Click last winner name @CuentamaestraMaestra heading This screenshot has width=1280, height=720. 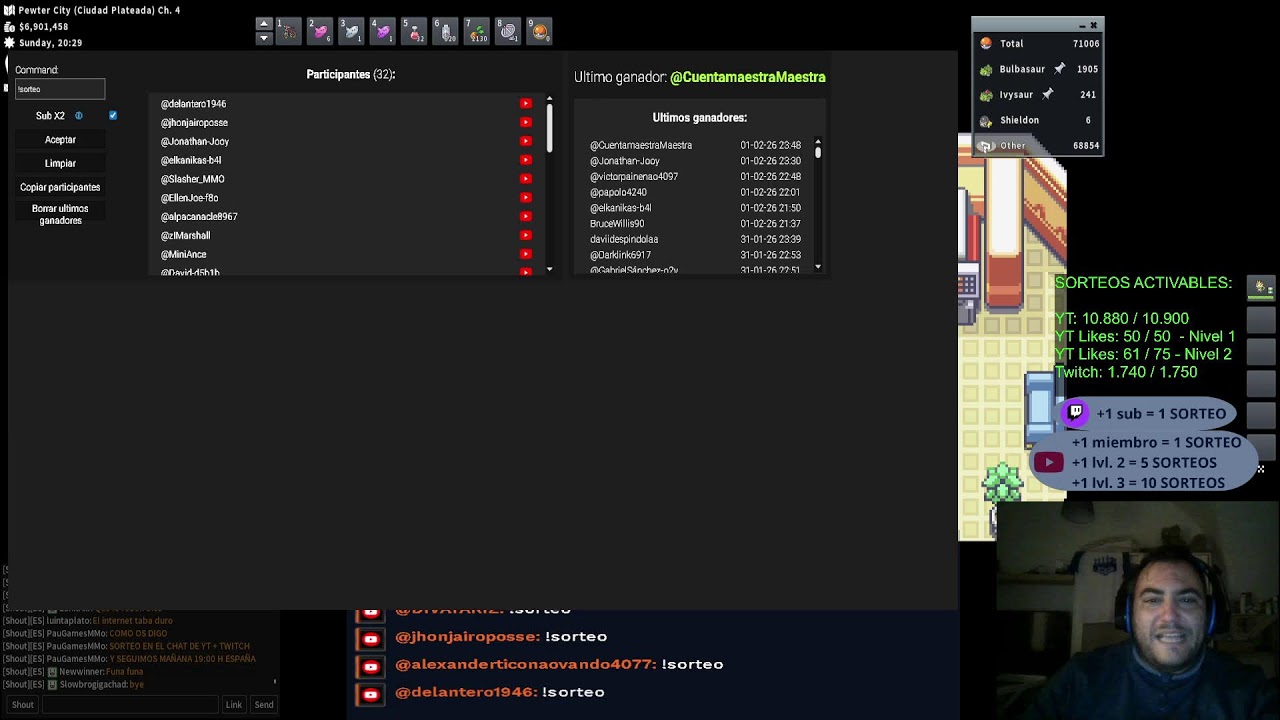[x=748, y=77]
